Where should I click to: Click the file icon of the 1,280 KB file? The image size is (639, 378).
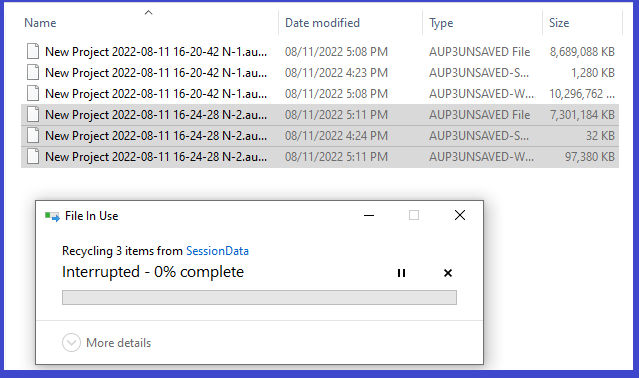coord(33,73)
